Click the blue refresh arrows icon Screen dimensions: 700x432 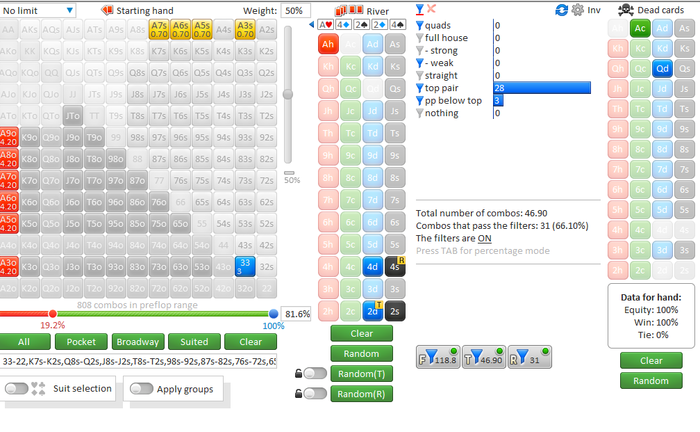pos(561,10)
